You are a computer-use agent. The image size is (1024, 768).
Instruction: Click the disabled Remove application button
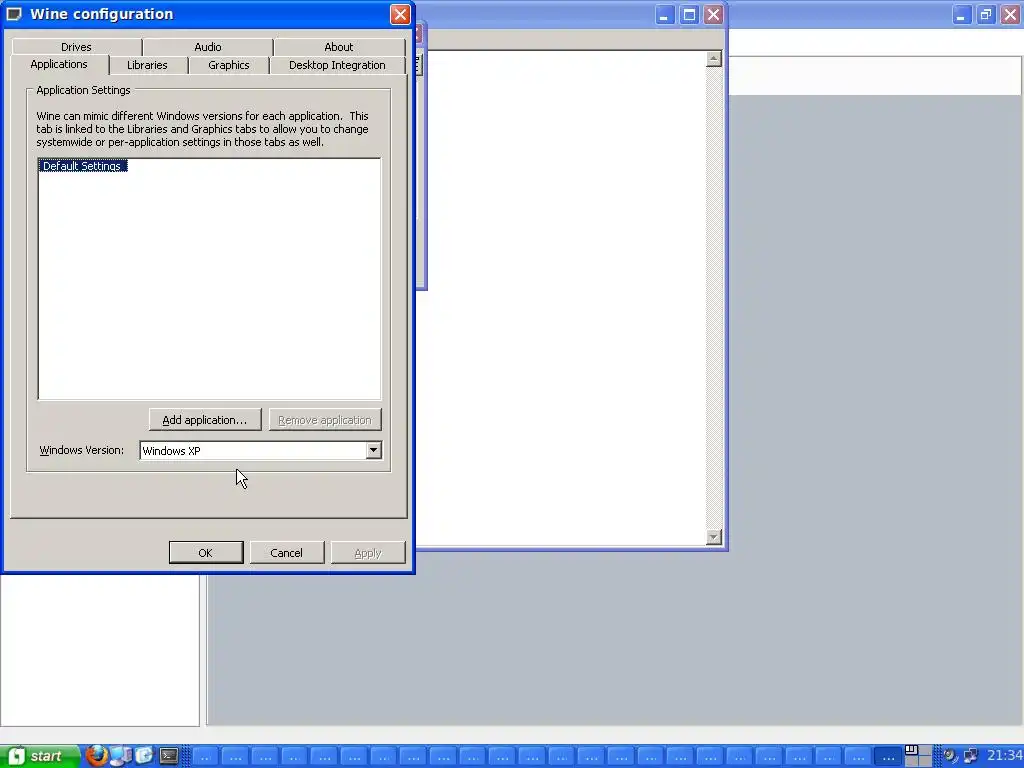pyautogui.click(x=325, y=420)
